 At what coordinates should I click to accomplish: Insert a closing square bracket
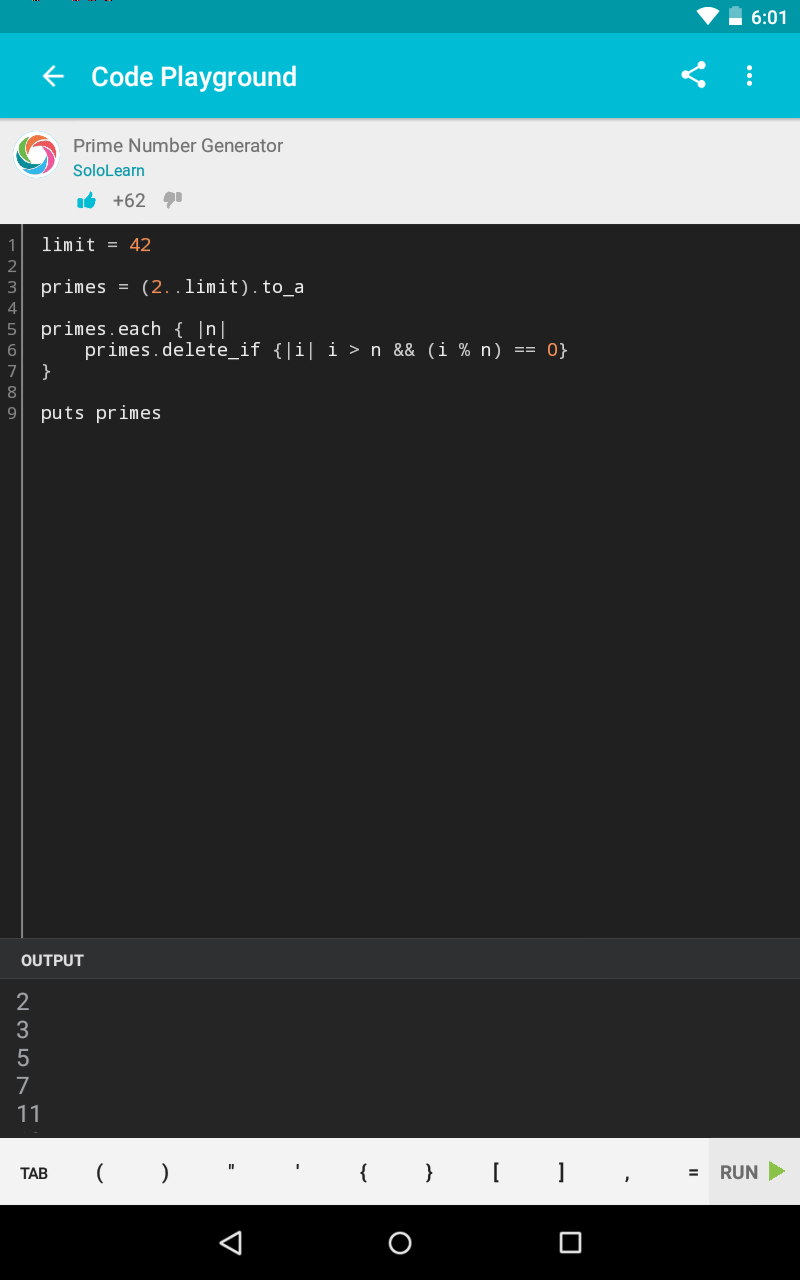click(x=561, y=1173)
